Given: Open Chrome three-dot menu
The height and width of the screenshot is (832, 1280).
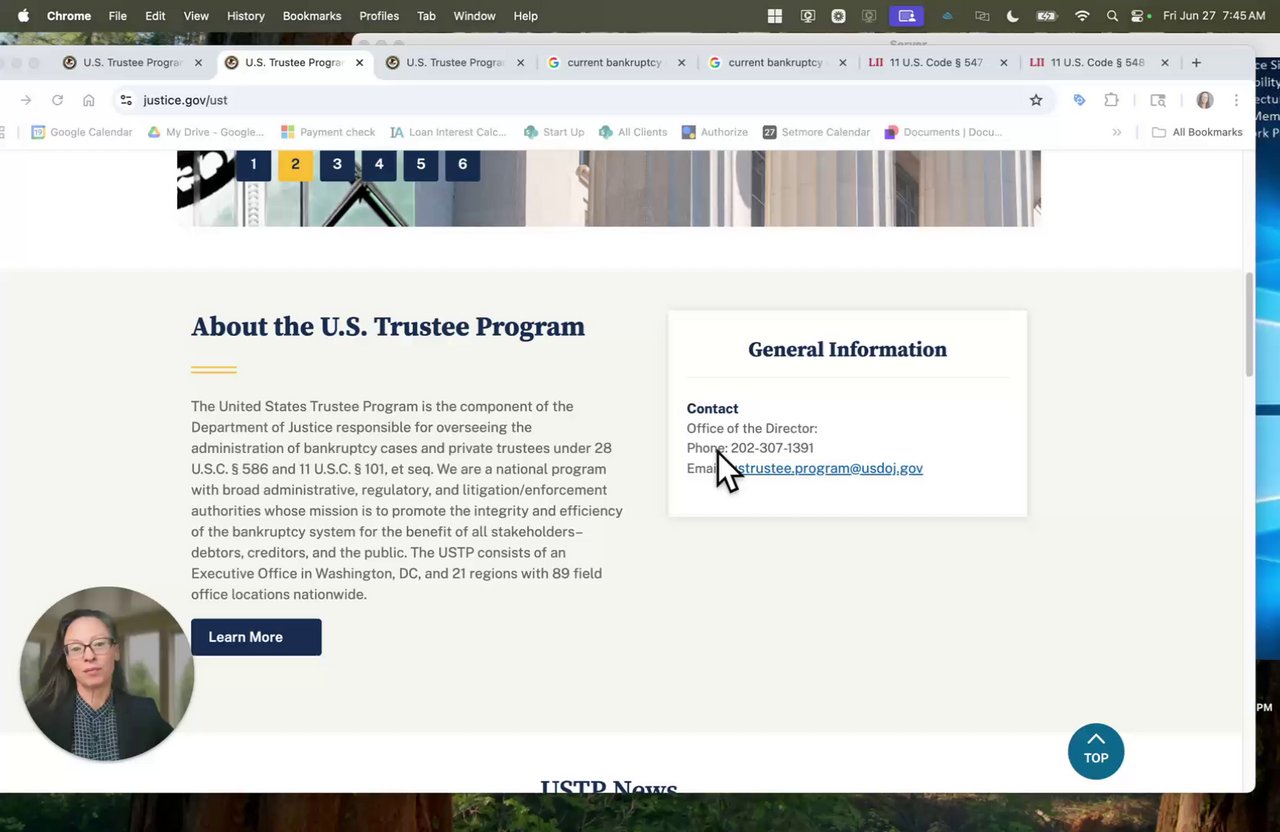Looking at the screenshot, I should [x=1236, y=100].
